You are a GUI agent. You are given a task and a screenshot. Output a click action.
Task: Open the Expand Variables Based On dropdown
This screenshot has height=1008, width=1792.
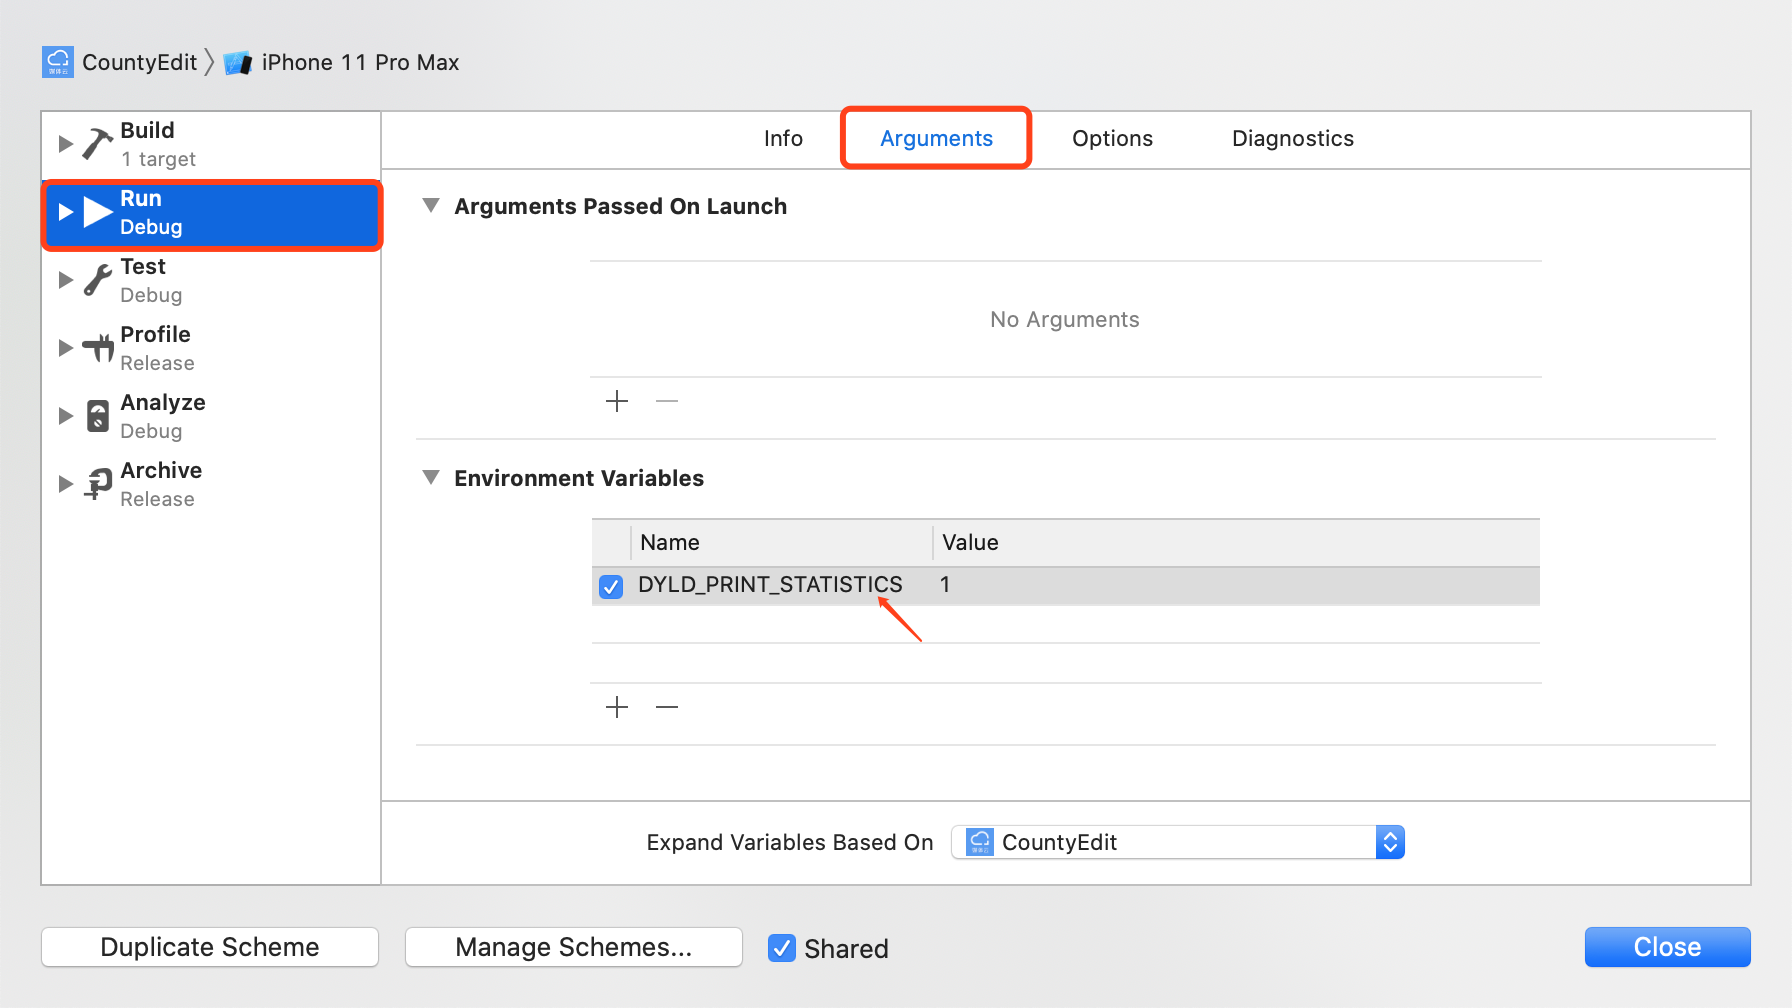point(1178,842)
